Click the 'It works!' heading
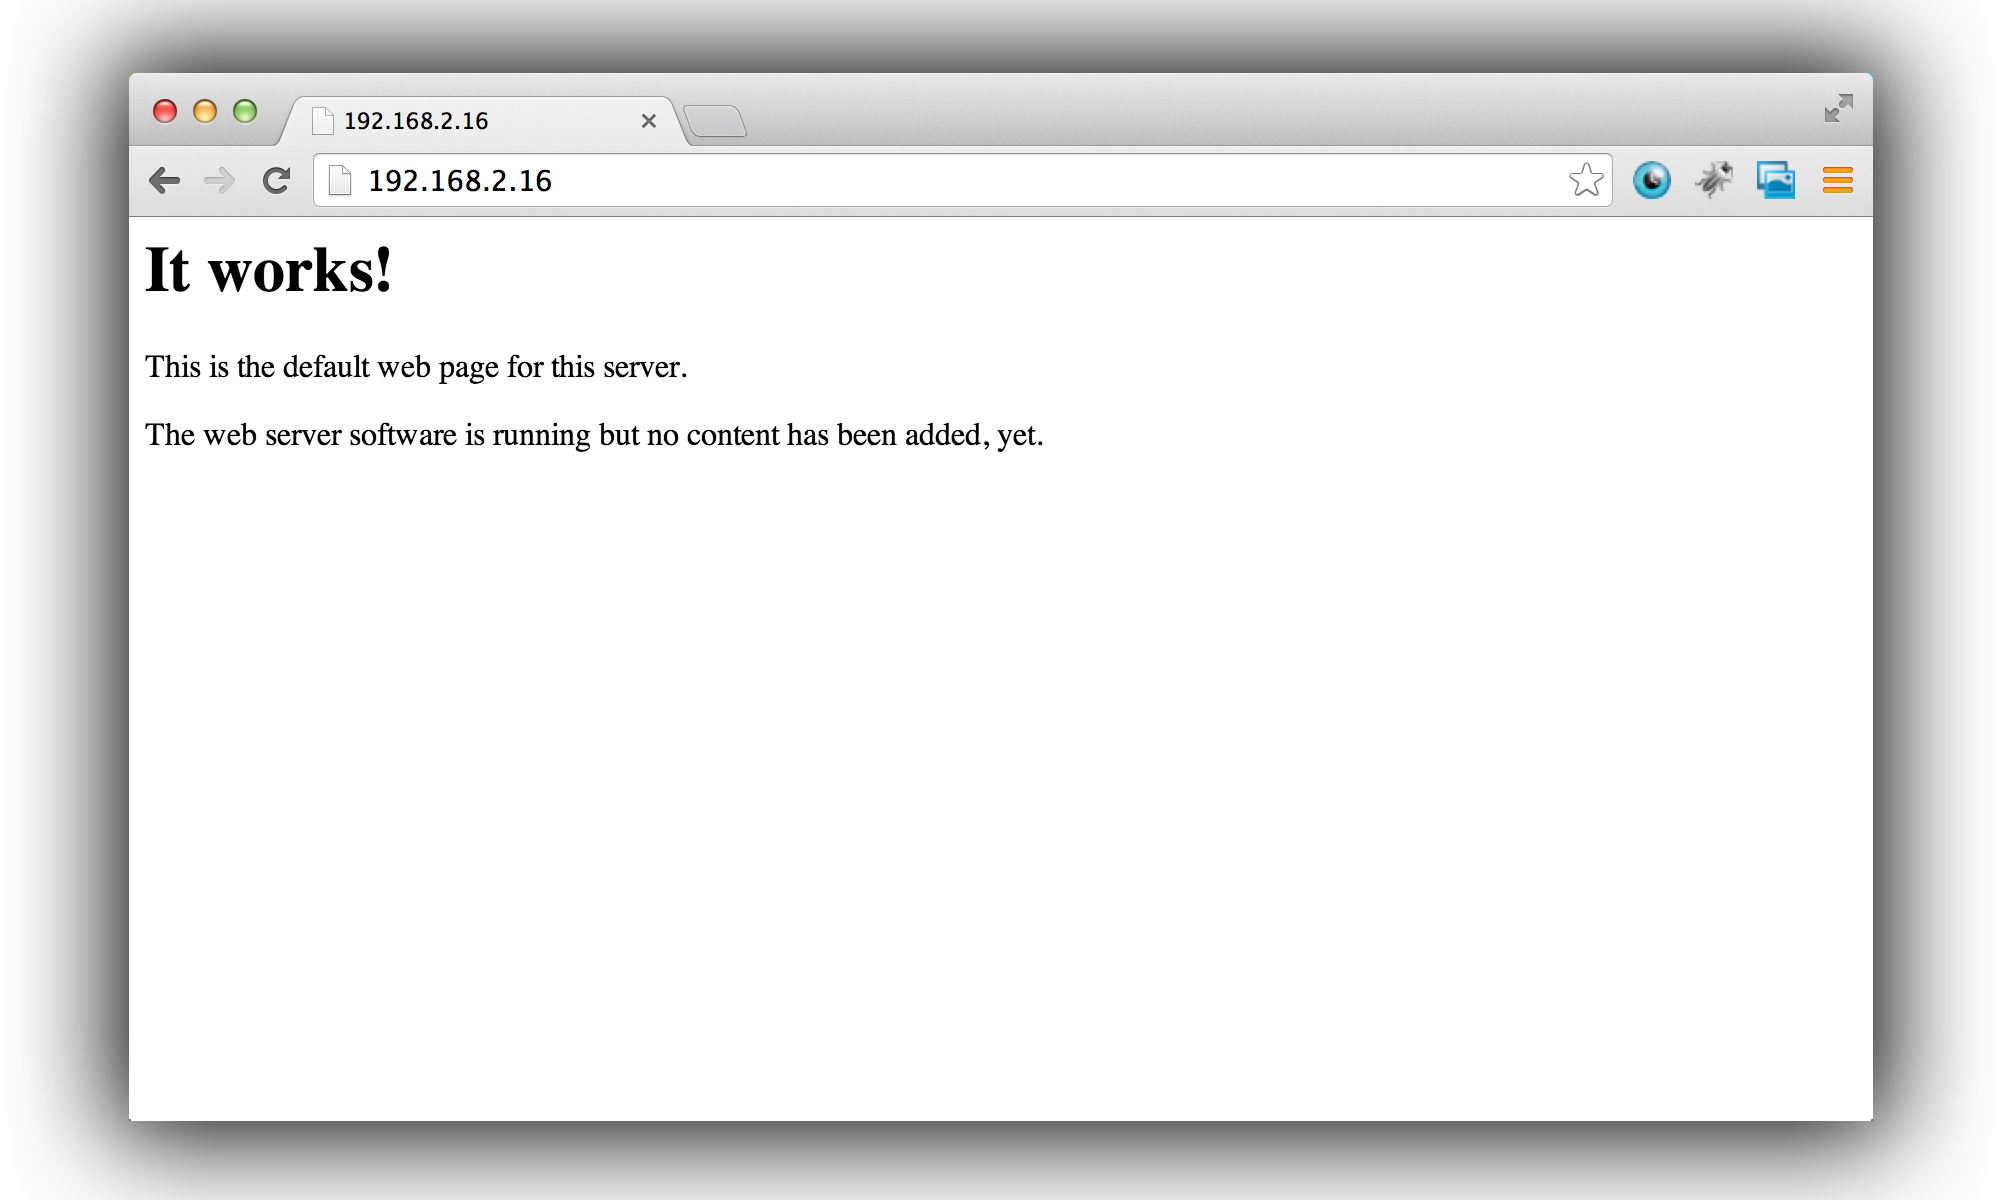Viewport: 2000px width, 1200px height. pos(269,270)
